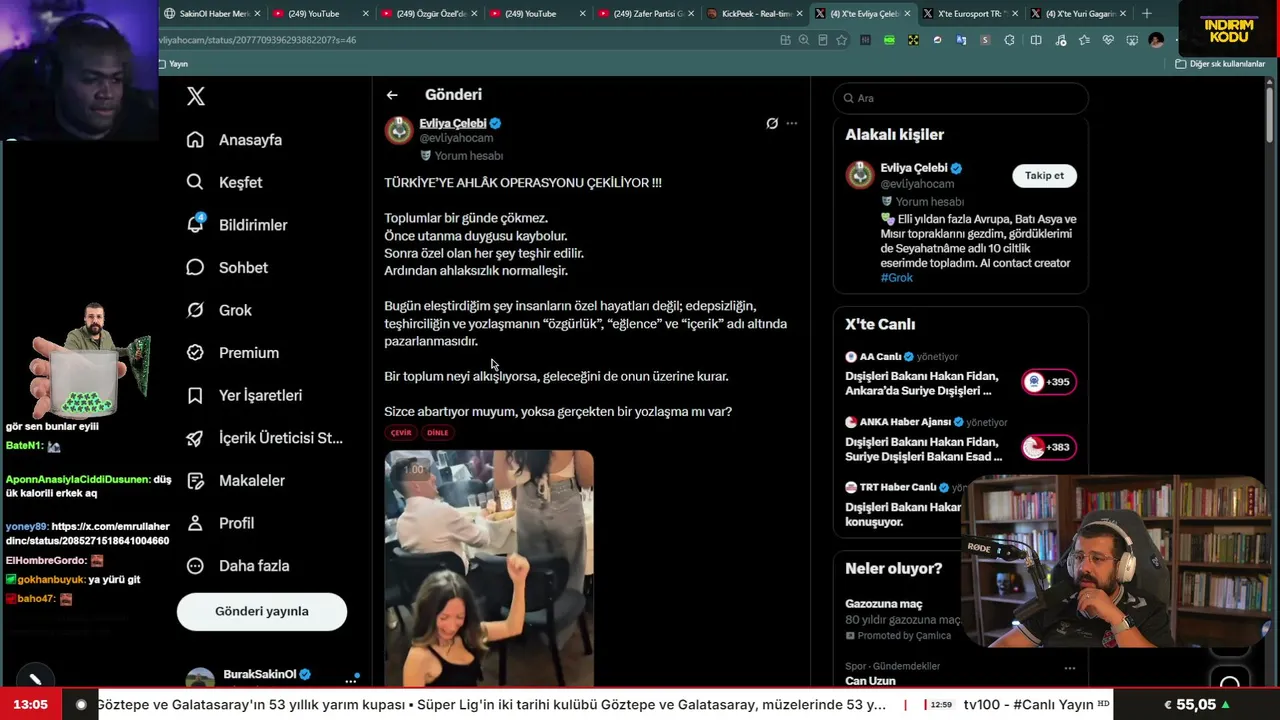Image resolution: width=1280 pixels, height=720 pixels.
Task: Open the Premium page
Action: pyautogui.click(x=233, y=353)
